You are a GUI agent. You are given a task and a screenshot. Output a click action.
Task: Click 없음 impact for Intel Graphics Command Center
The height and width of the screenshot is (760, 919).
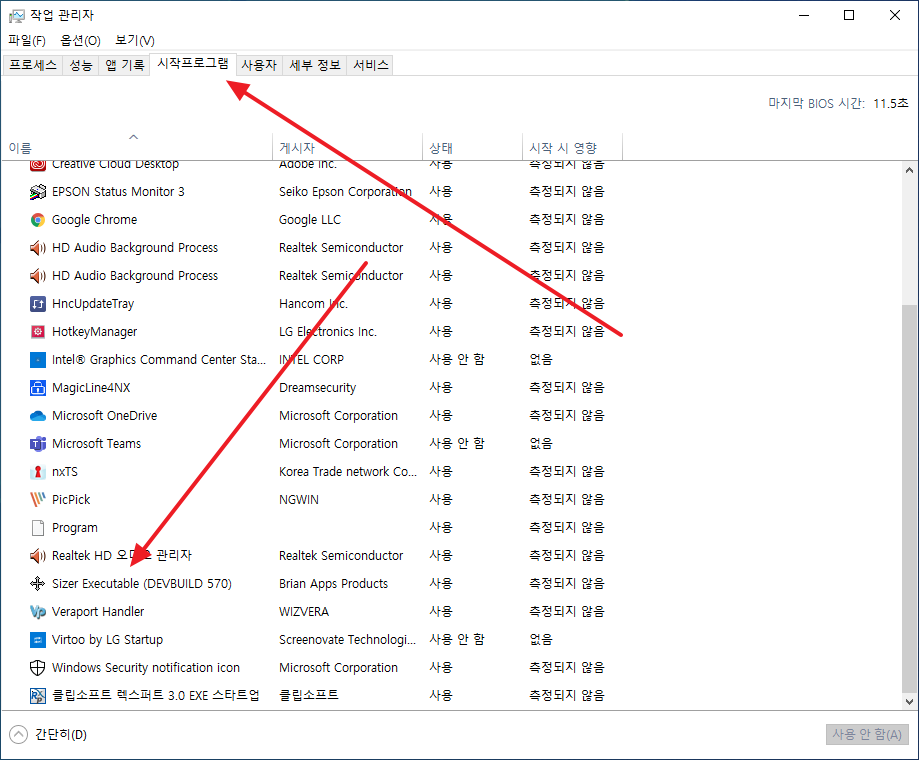pyautogui.click(x=541, y=360)
